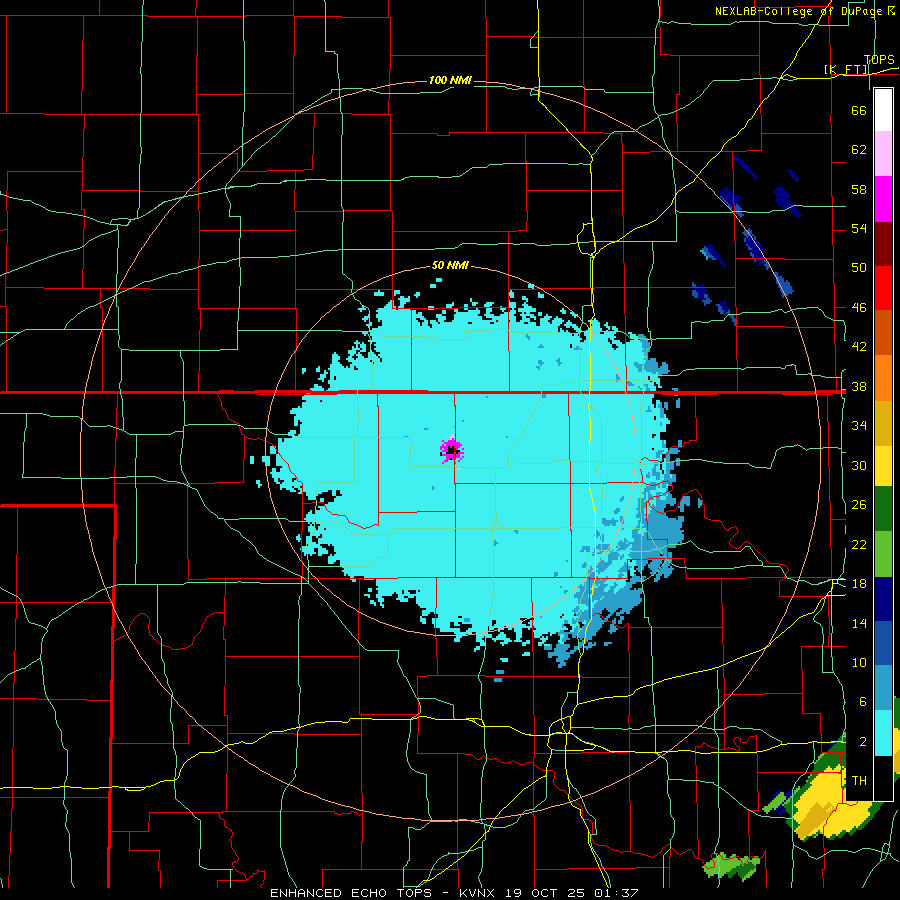Click the white color swatch in the legend
The image size is (900, 900).
click(883, 110)
